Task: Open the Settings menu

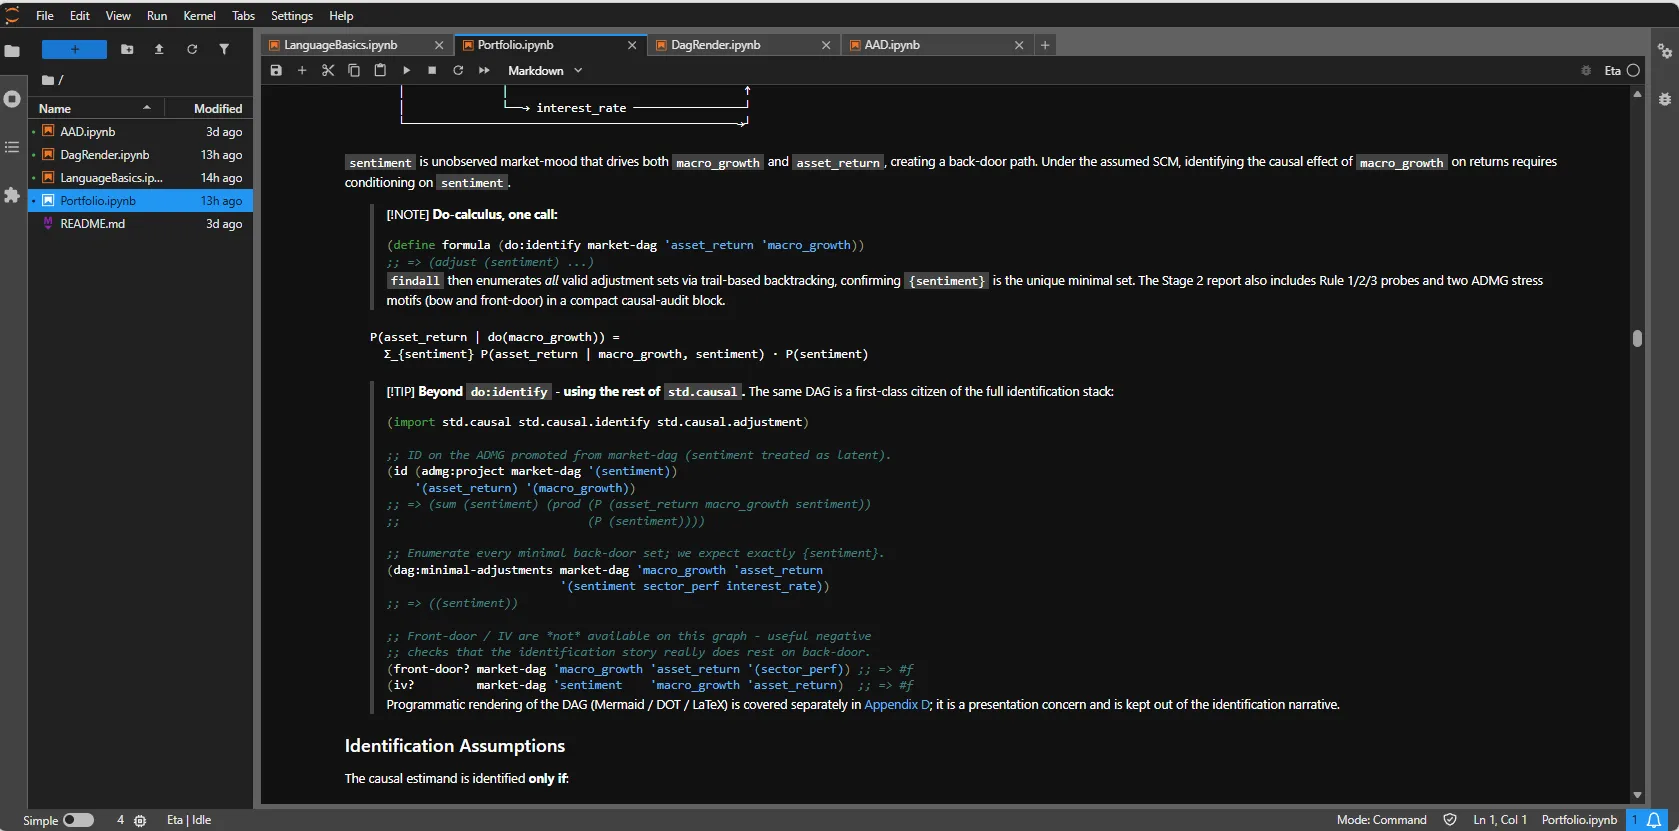Action: [292, 15]
